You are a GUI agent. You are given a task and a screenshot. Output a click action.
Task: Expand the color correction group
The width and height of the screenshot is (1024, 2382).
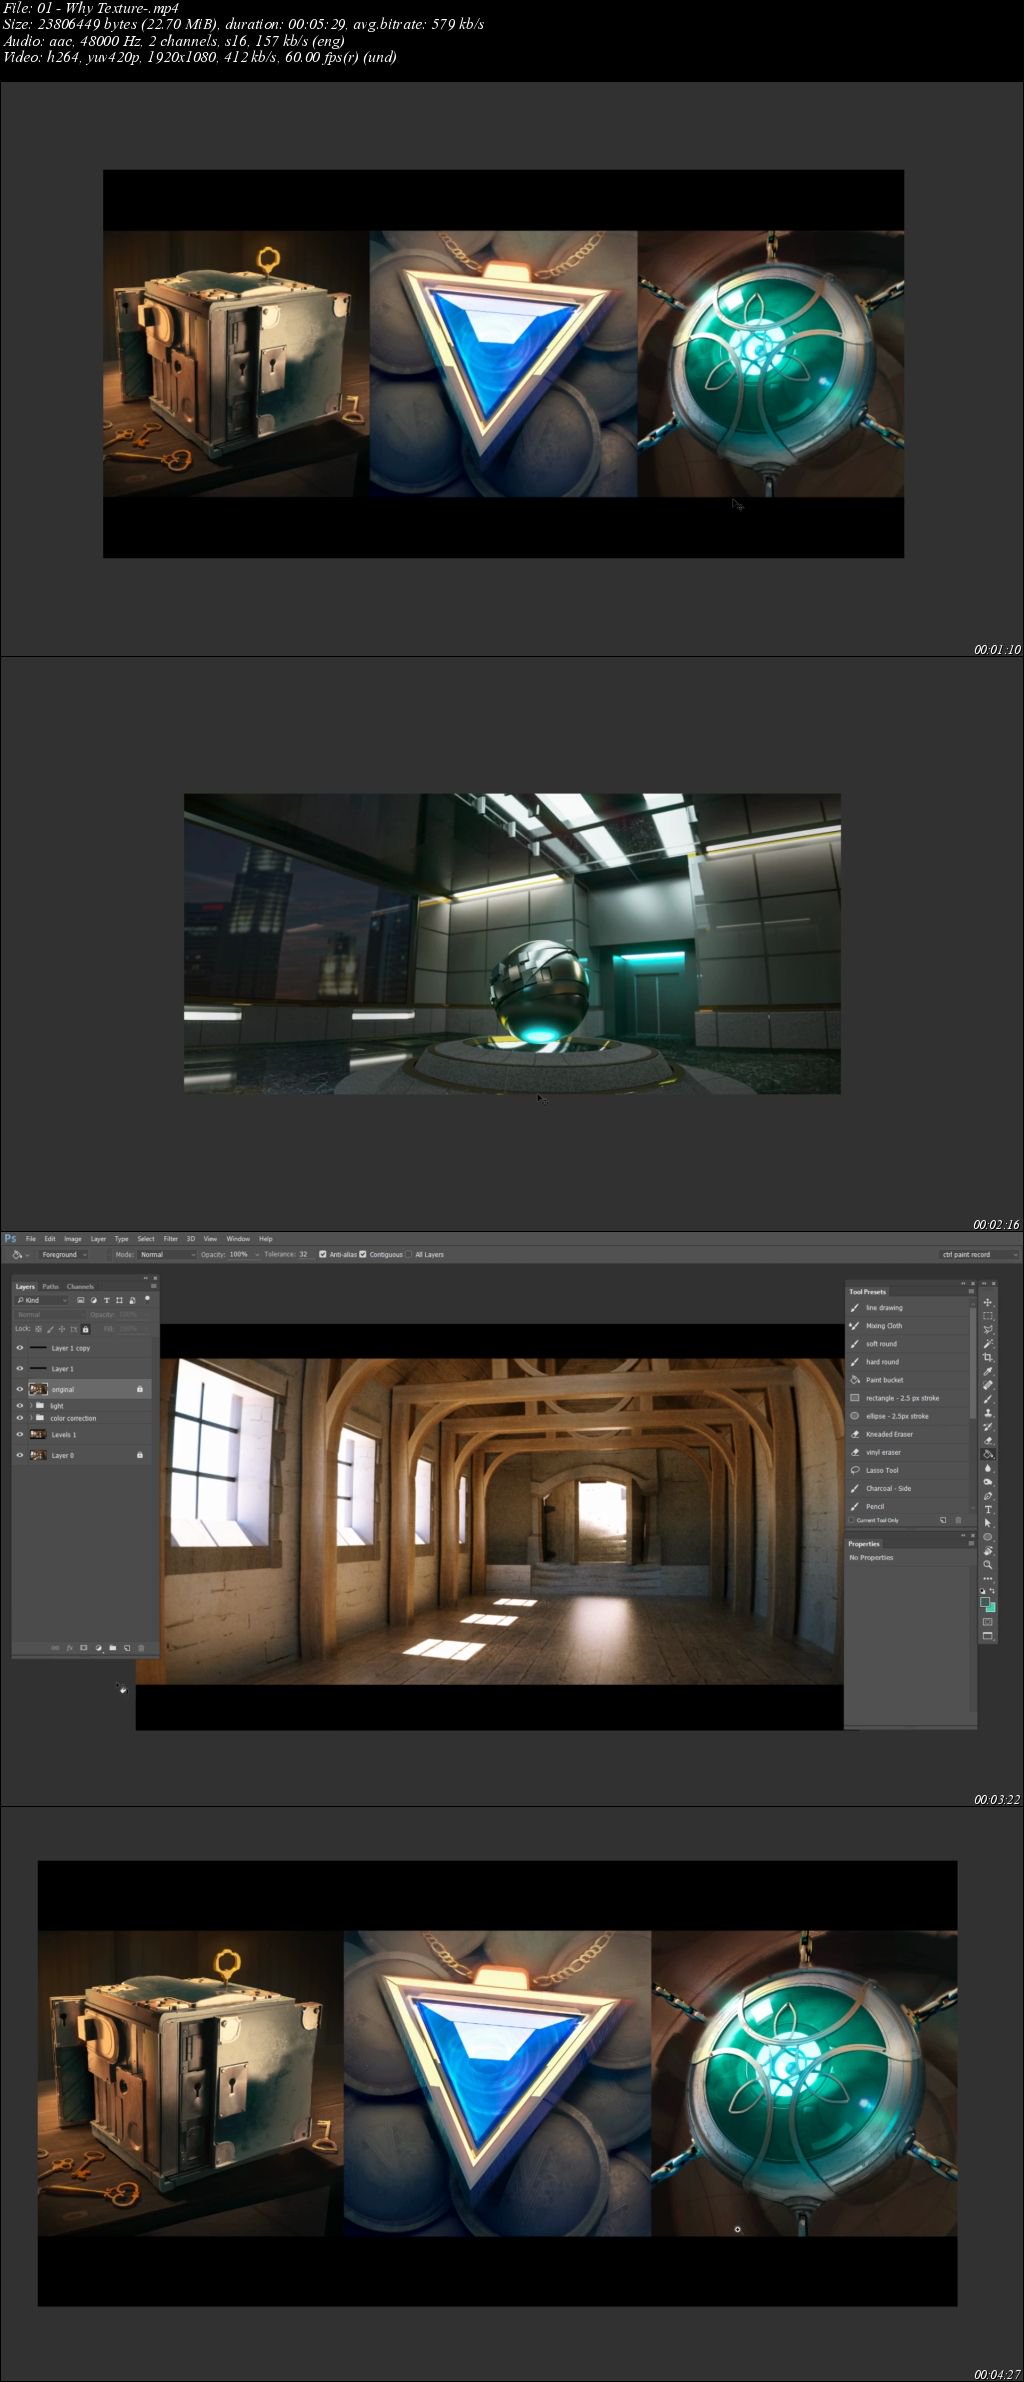[x=31, y=1418]
